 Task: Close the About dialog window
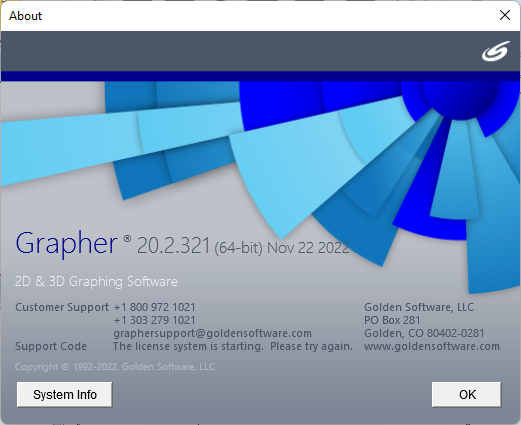505,15
